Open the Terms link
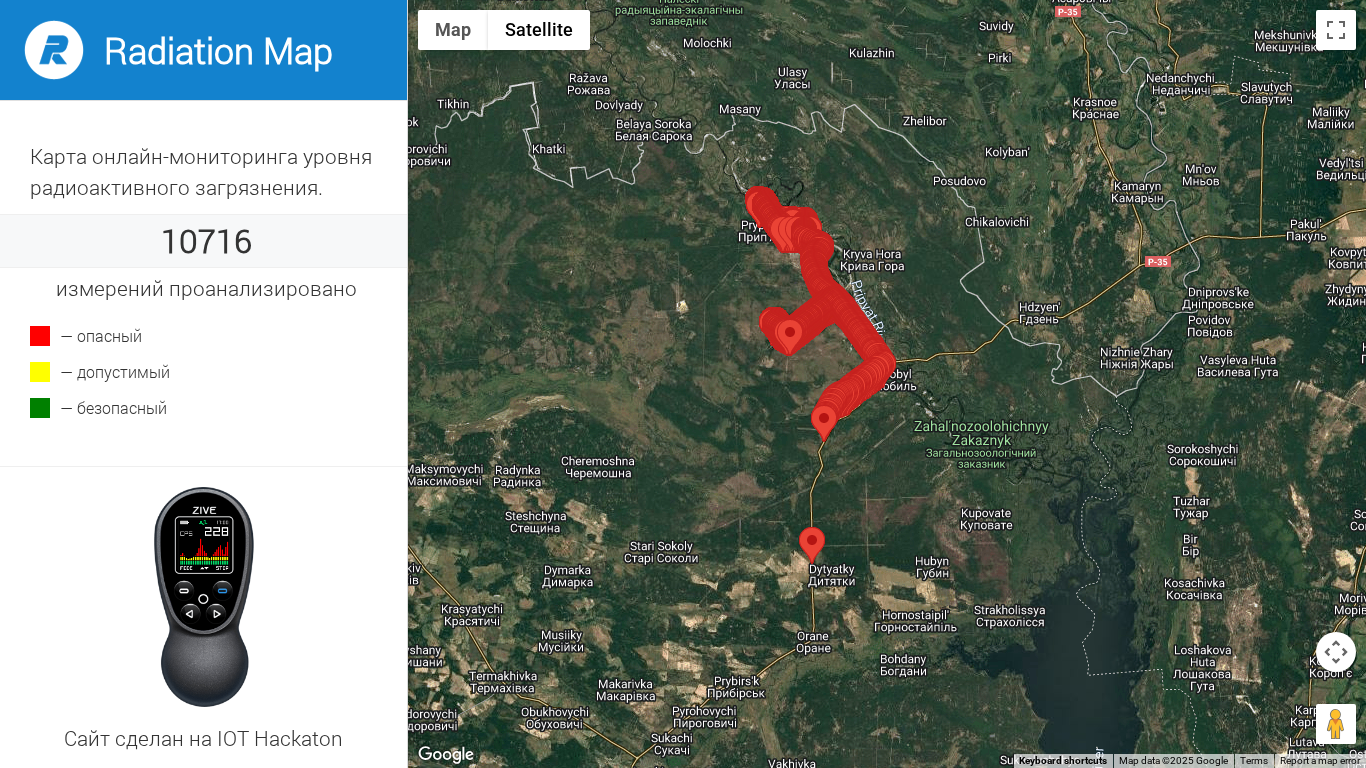The height and width of the screenshot is (768, 1366). (1254, 761)
